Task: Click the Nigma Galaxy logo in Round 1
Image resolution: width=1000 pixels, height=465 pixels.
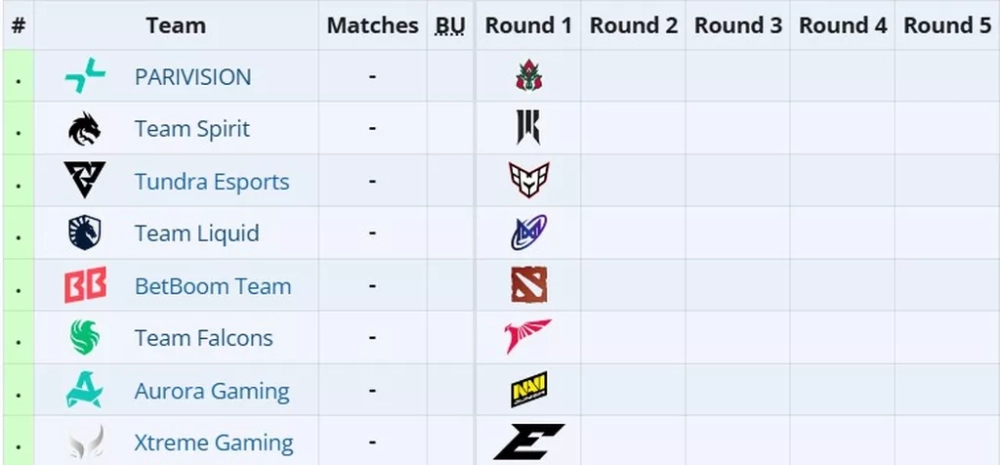Action: pos(529,232)
